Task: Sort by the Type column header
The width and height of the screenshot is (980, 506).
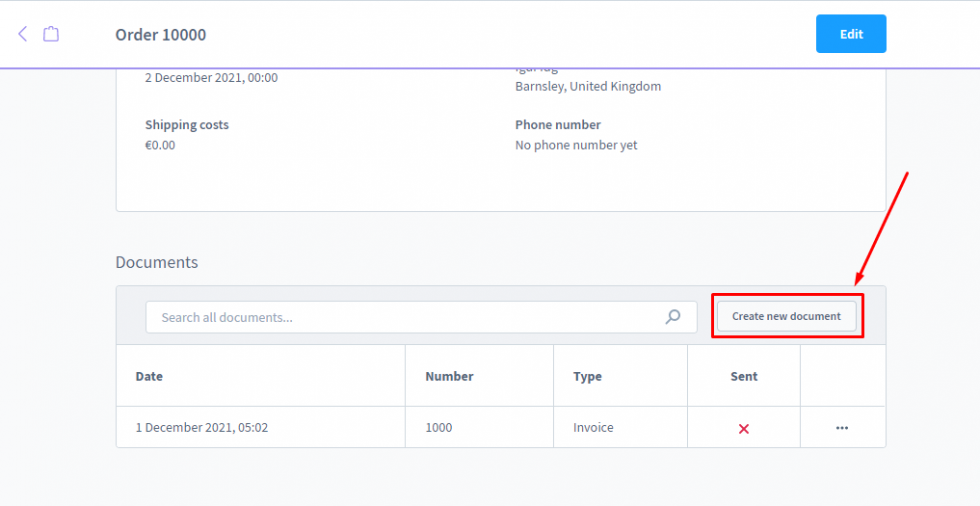Action: coord(587,377)
